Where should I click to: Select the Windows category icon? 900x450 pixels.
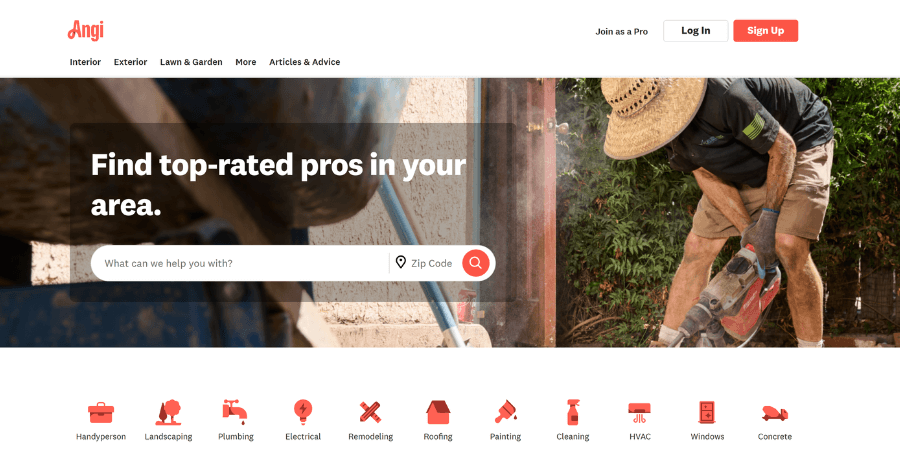point(707,412)
